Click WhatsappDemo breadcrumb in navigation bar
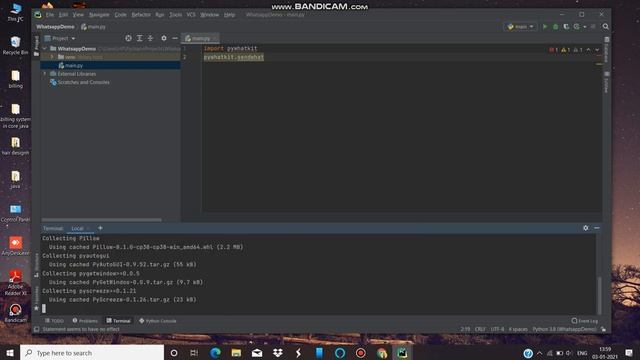The height and width of the screenshot is (360, 640). coord(55,27)
